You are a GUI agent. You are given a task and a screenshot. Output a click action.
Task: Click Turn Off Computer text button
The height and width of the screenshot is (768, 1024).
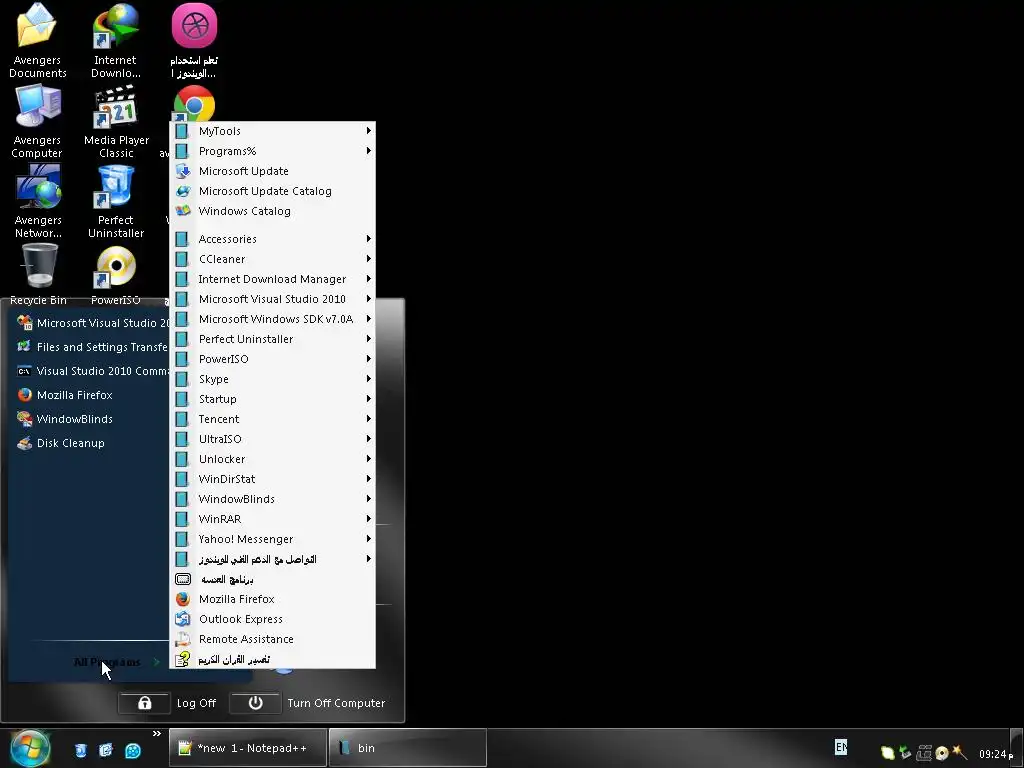click(336, 703)
